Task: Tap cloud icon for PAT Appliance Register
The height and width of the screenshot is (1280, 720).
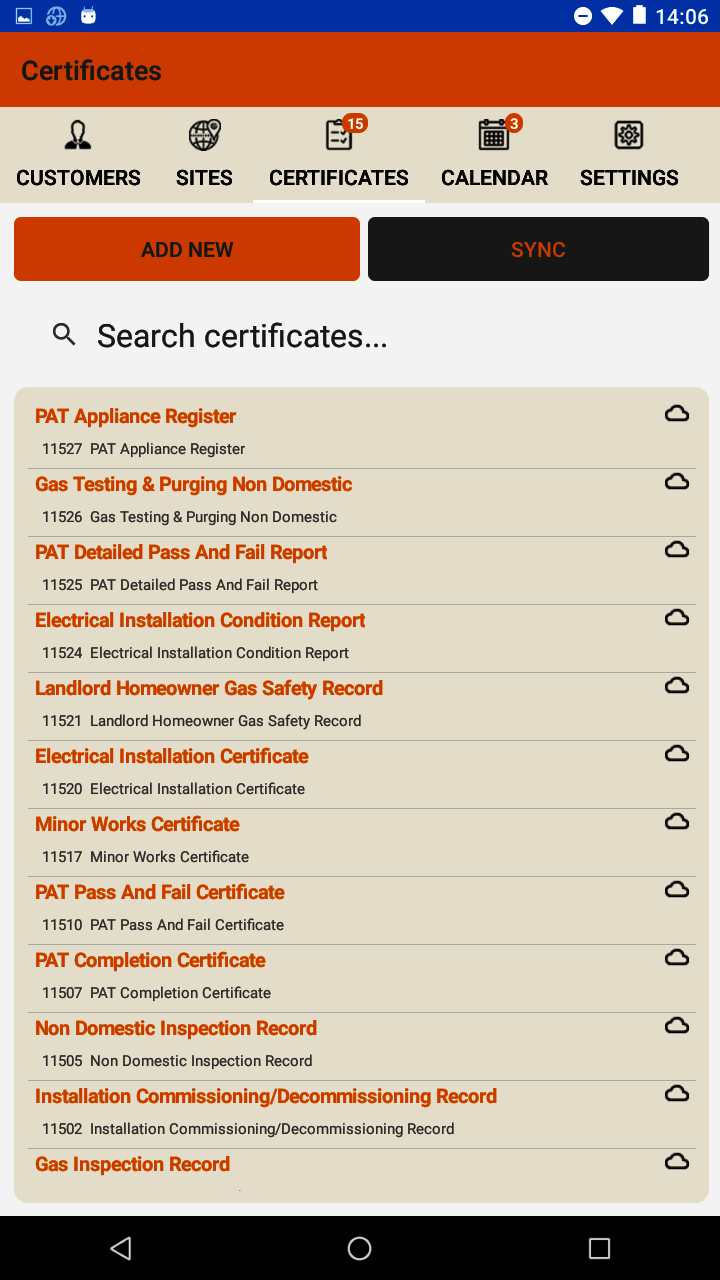Action: (677, 414)
